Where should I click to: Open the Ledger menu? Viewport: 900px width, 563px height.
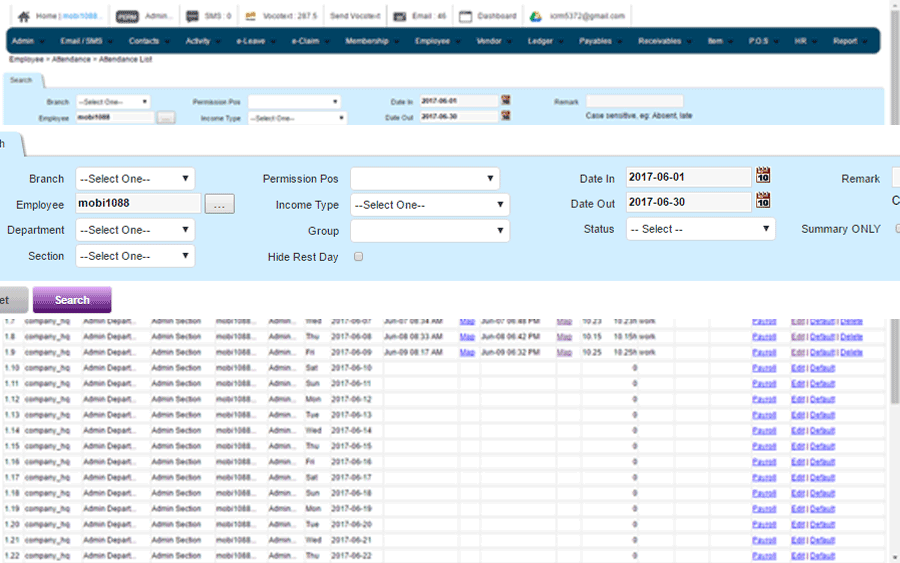(x=545, y=41)
